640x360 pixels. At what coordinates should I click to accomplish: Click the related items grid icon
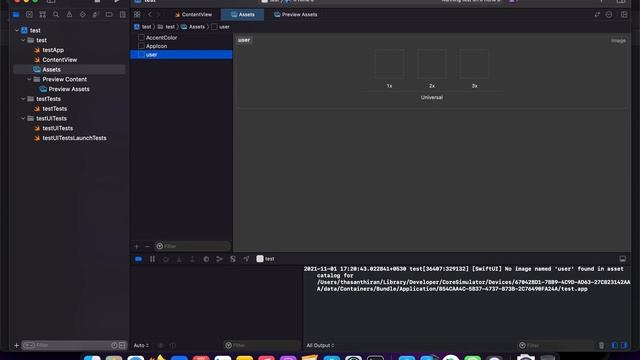[137, 15]
